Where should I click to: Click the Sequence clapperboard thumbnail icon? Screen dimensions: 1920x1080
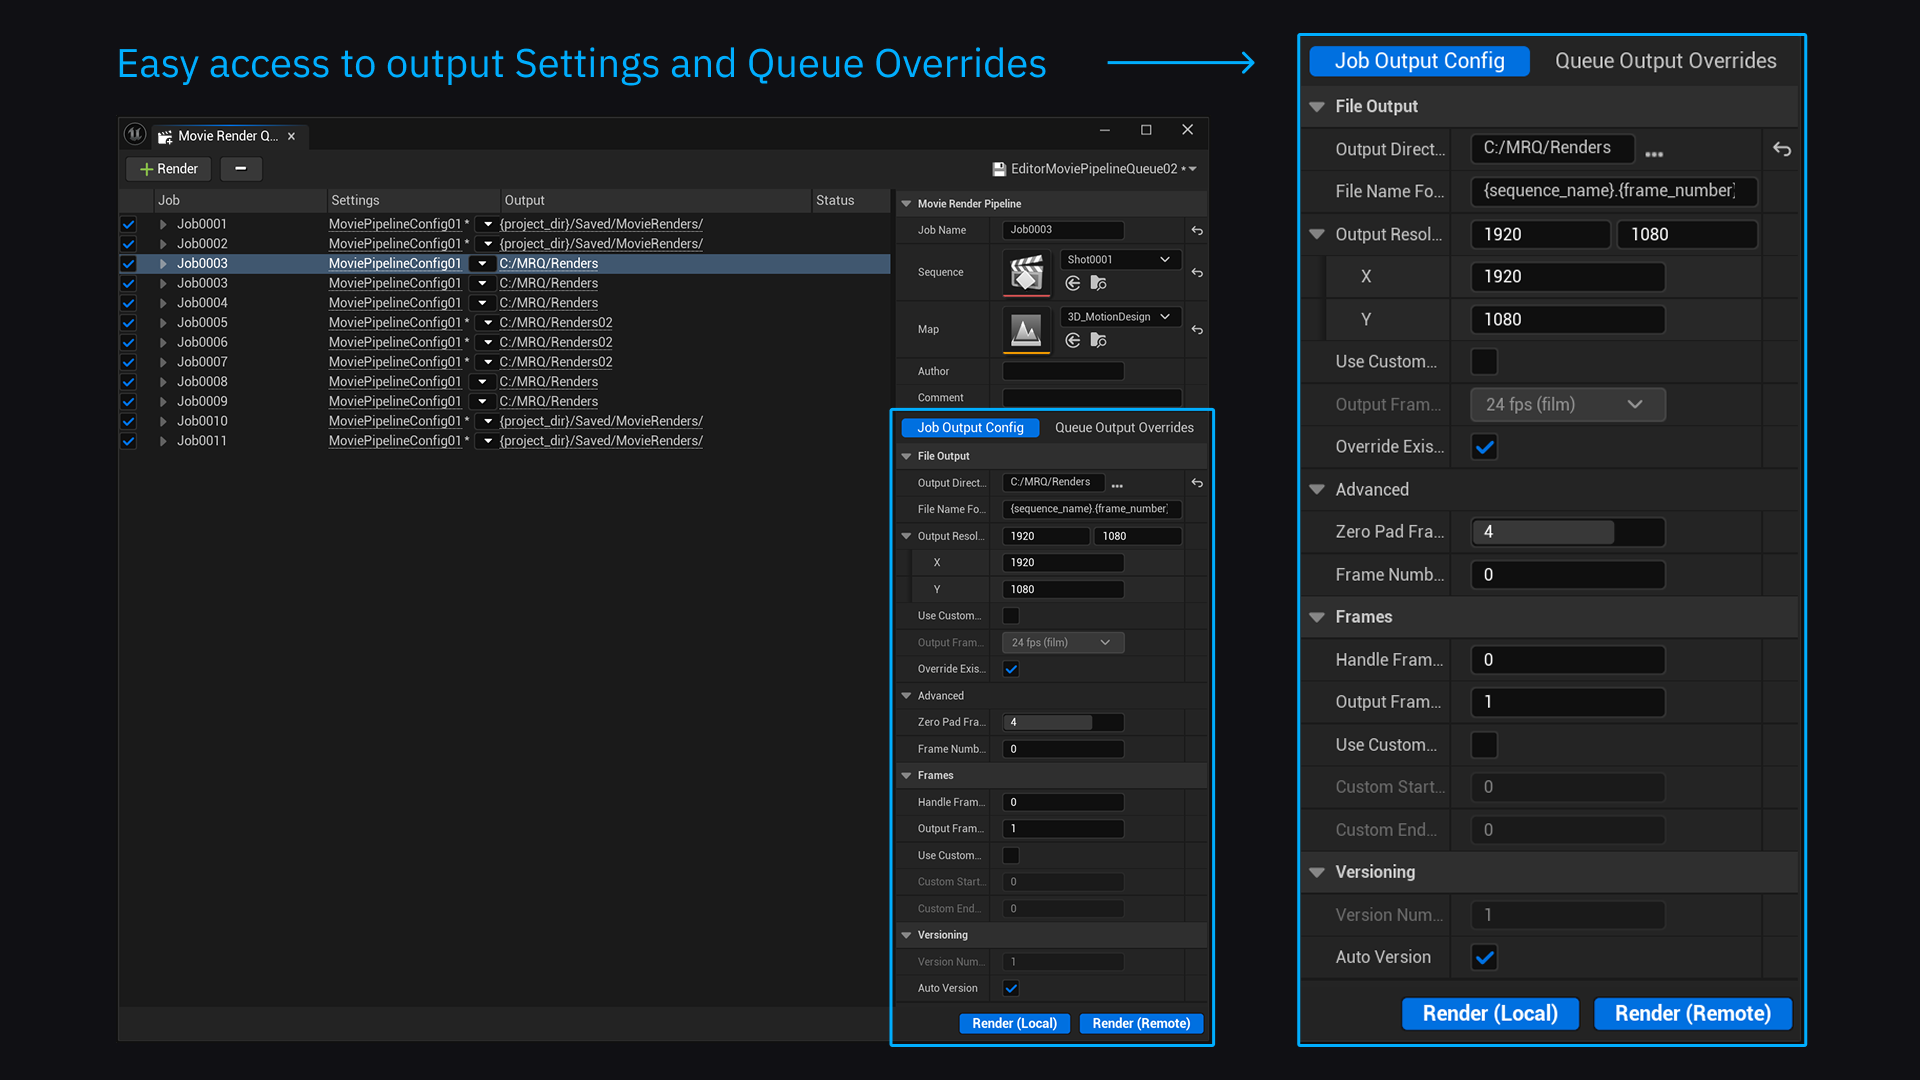(1026, 272)
